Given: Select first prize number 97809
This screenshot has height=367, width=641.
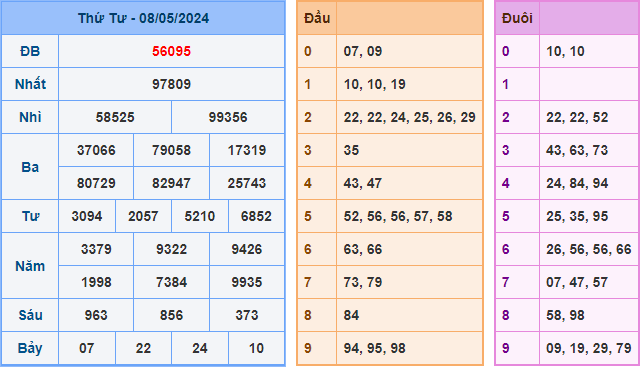Looking at the screenshot, I should 171,84.
